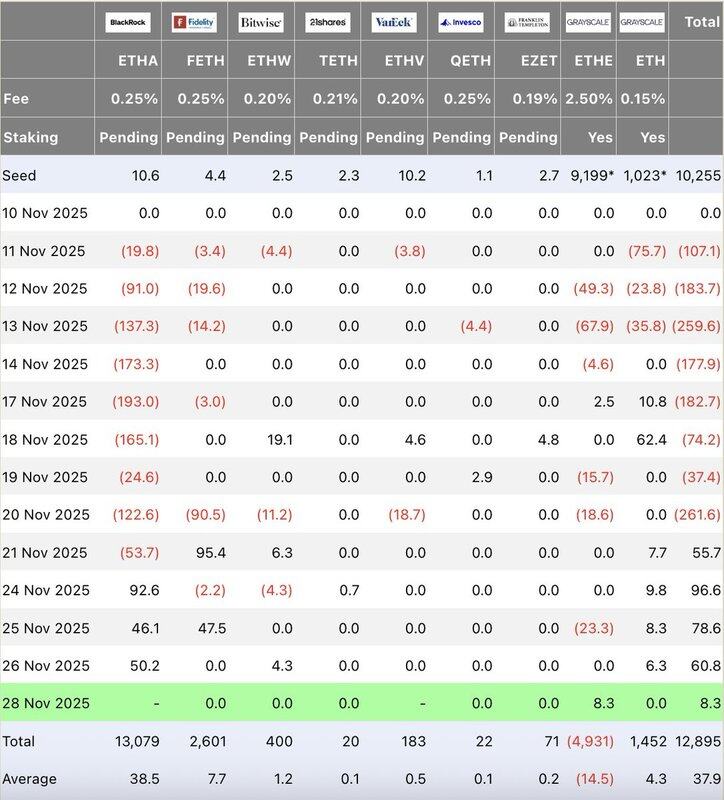Click the Bitwise logo
This screenshot has width=724, height=800.
(x=260, y=21)
